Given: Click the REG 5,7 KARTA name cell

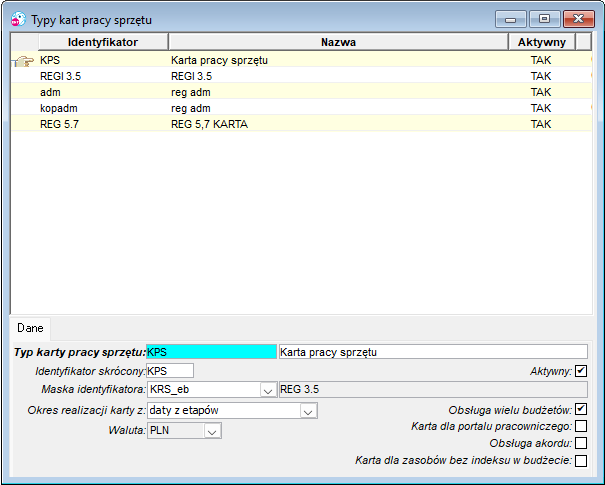Looking at the screenshot, I should (x=210, y=124).
